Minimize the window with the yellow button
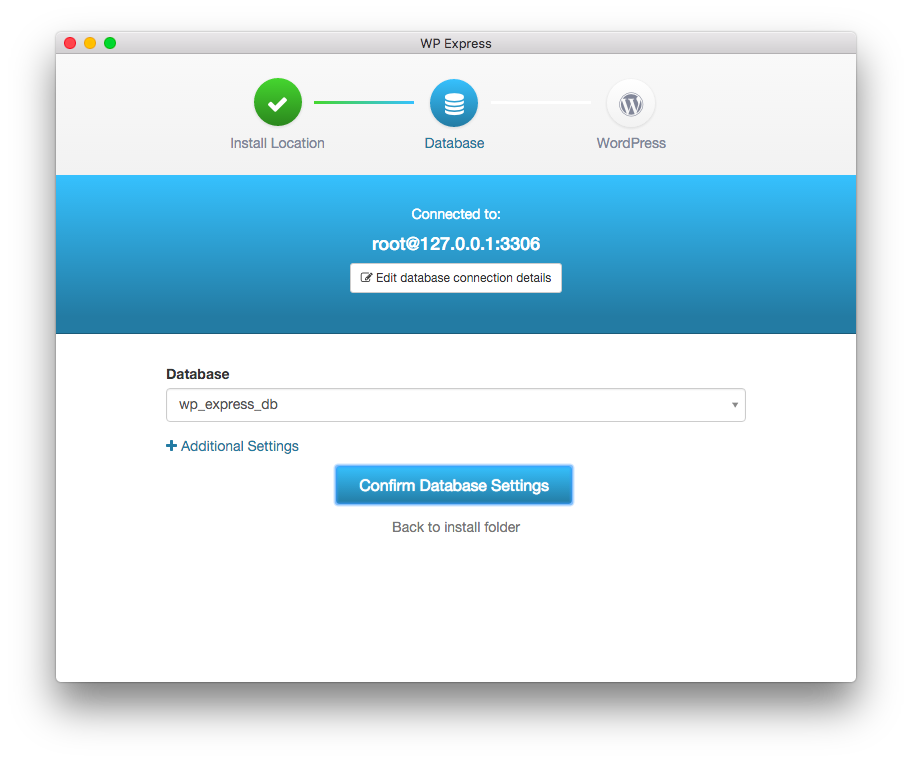The width and height of the screenshot is (912, 762). tap(90, 43)
